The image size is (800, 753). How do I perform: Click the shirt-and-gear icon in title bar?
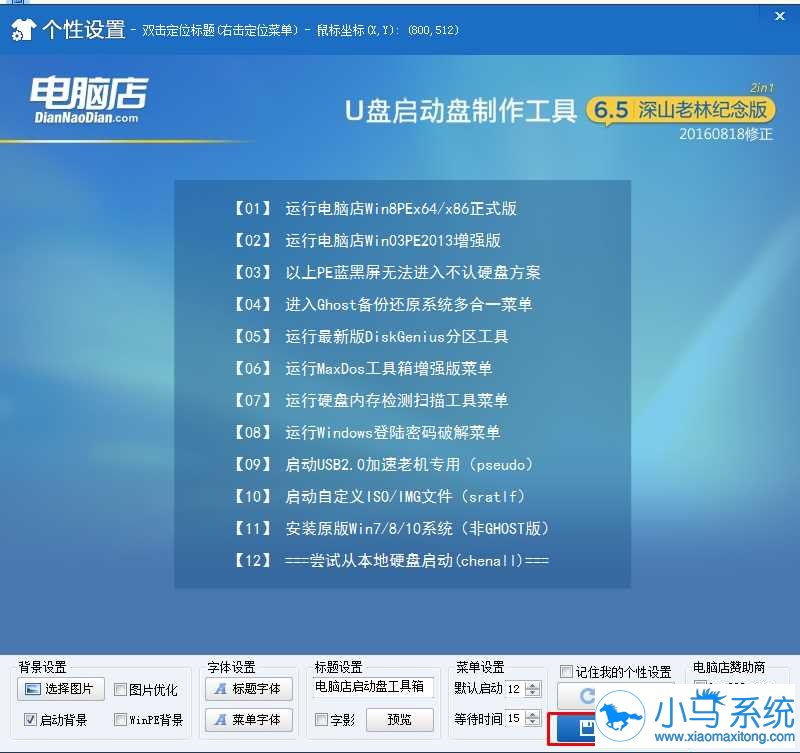[x=23, y=29]
